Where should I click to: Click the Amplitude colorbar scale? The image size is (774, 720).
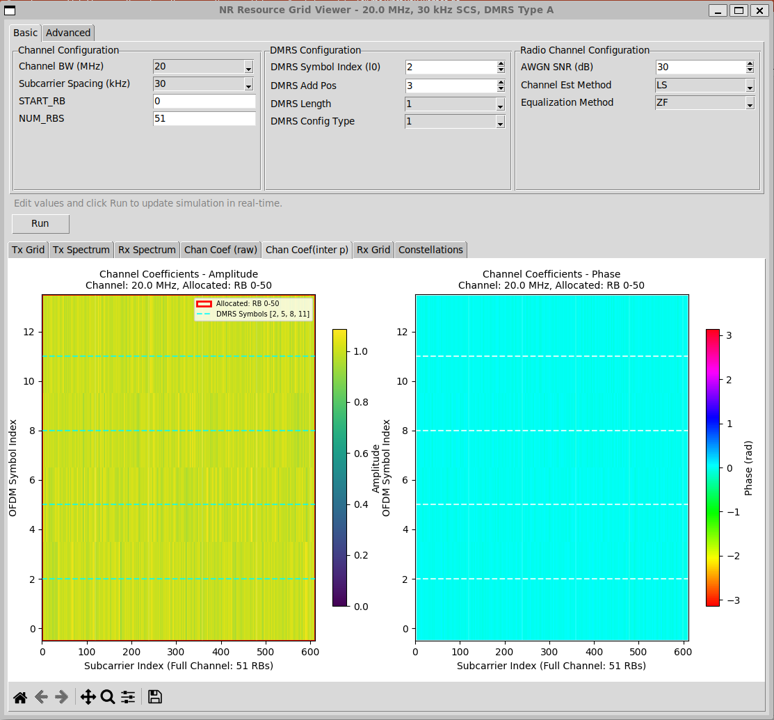340,467
